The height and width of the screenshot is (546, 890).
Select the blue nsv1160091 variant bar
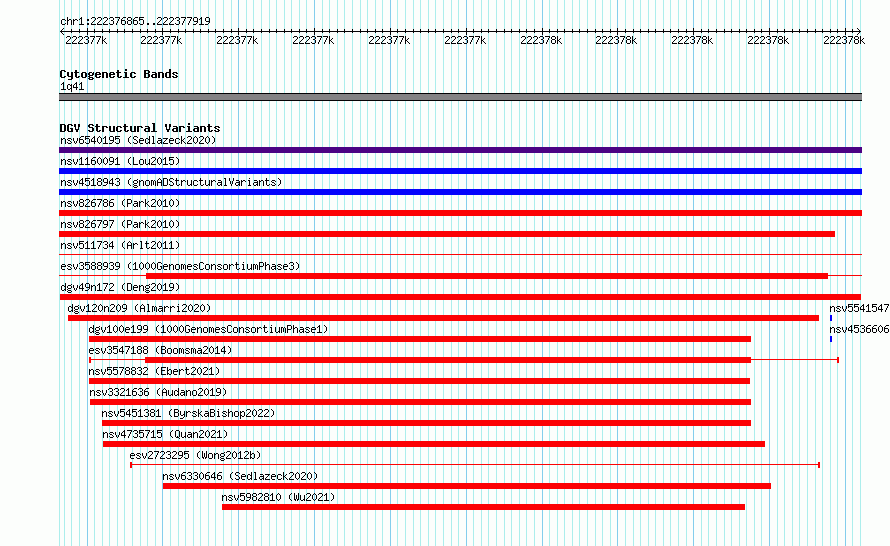click(460, 171)
